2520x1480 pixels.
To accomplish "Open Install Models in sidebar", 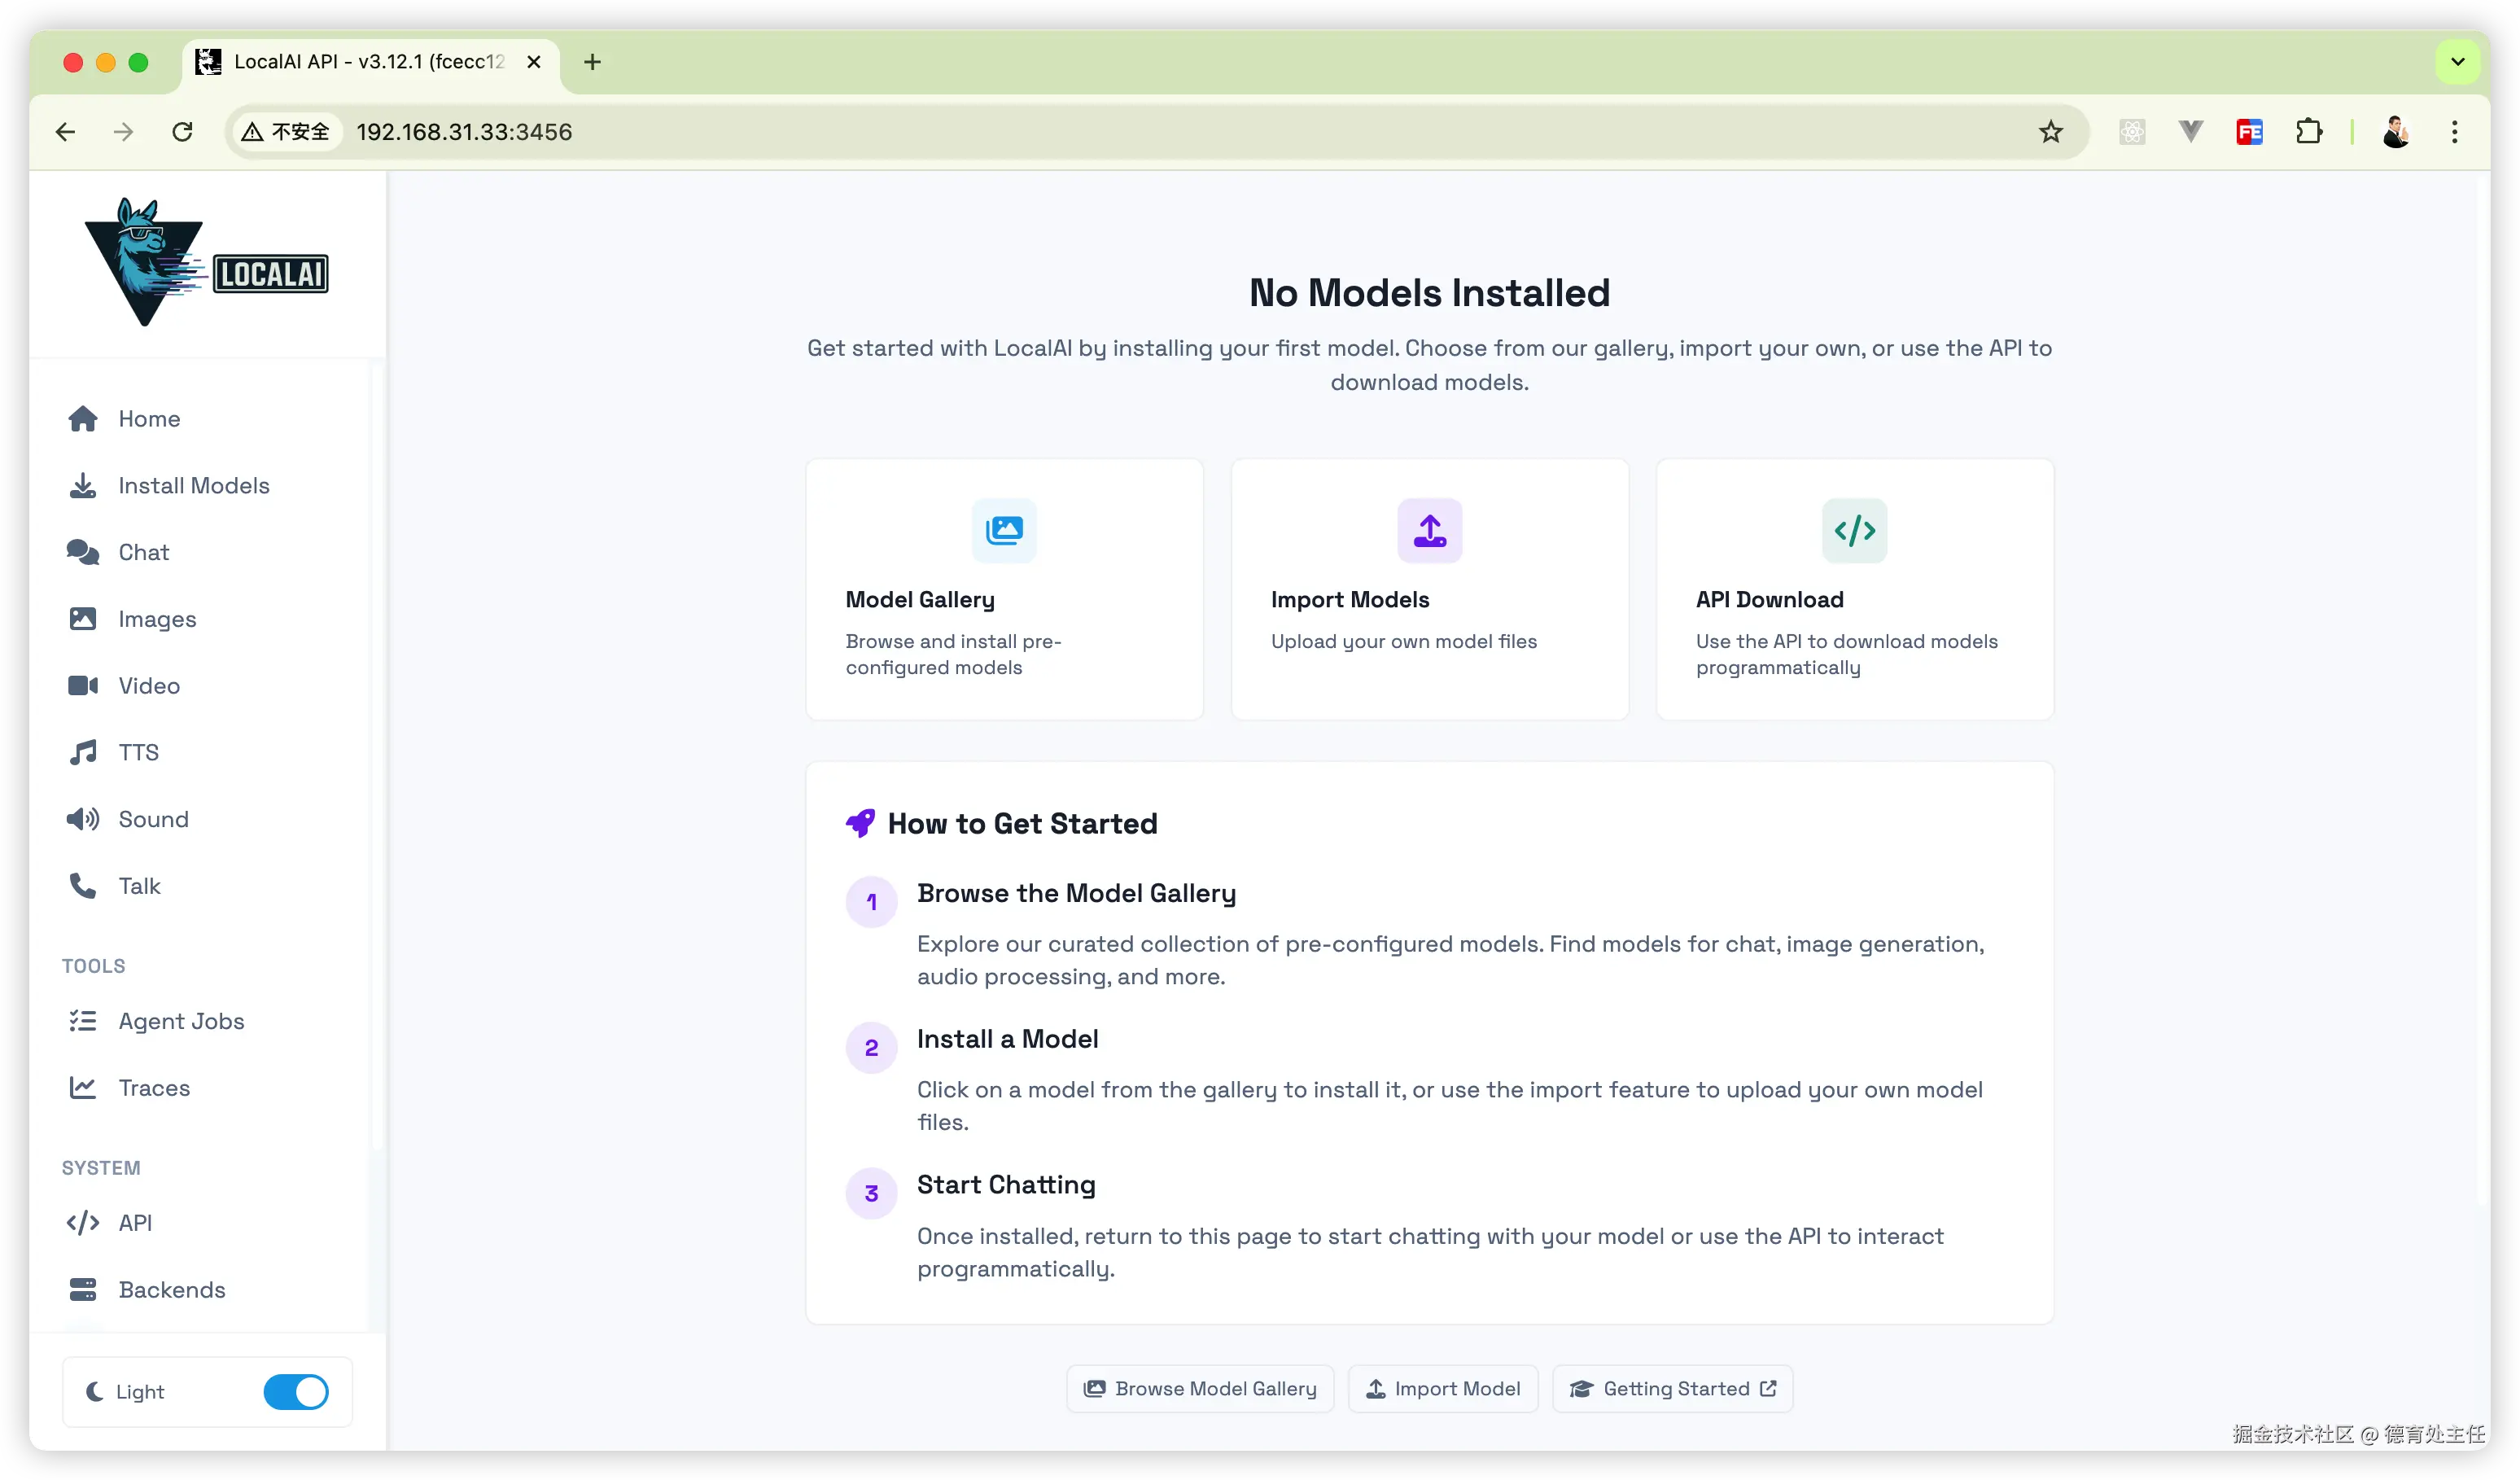I will coord(193,486).
